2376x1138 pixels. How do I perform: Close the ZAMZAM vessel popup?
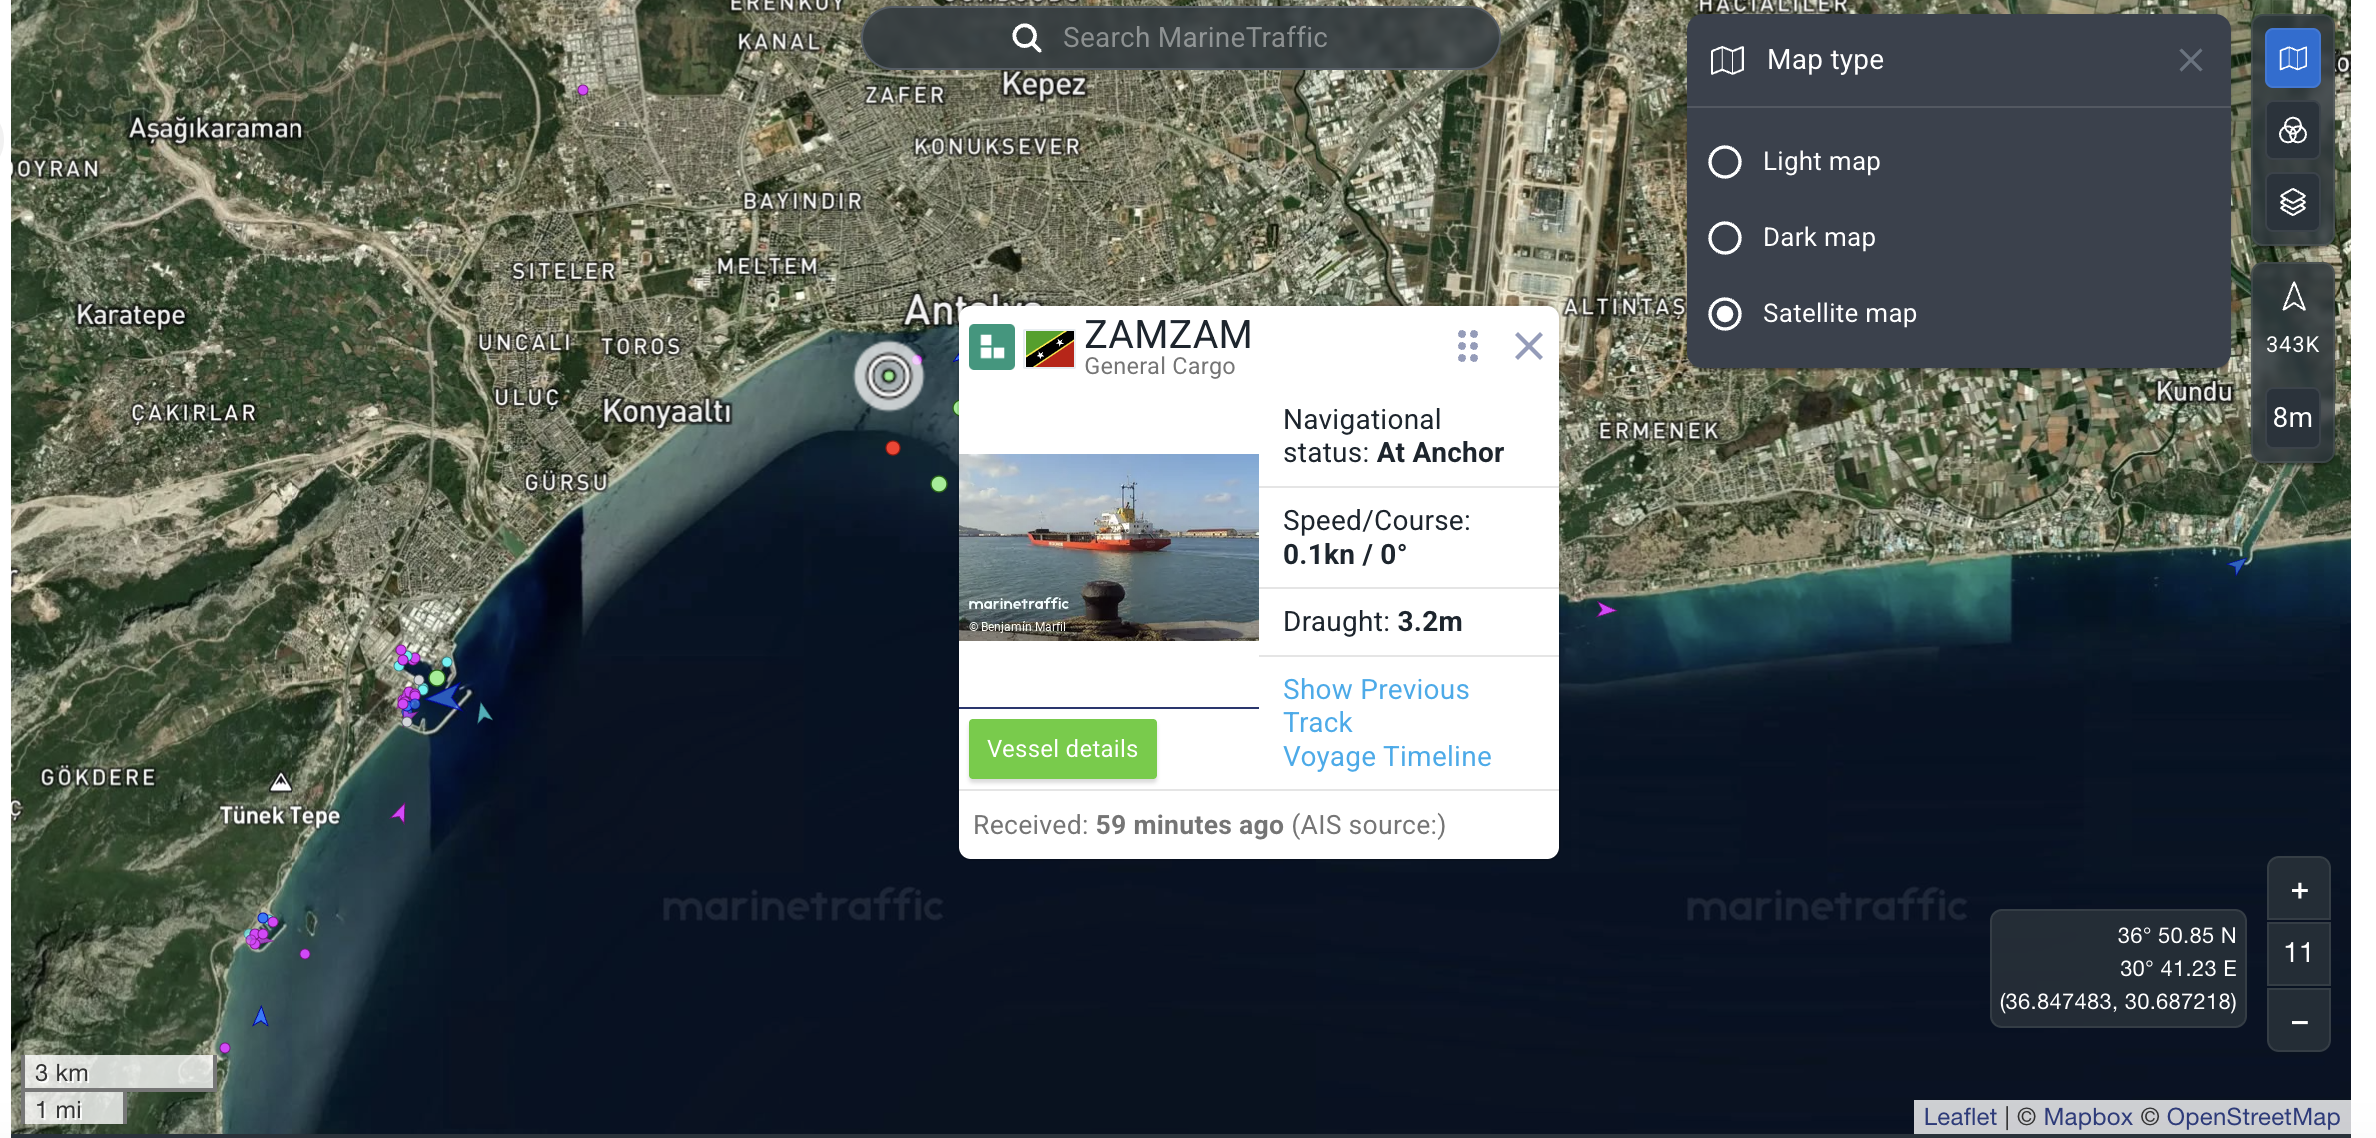1528,346
